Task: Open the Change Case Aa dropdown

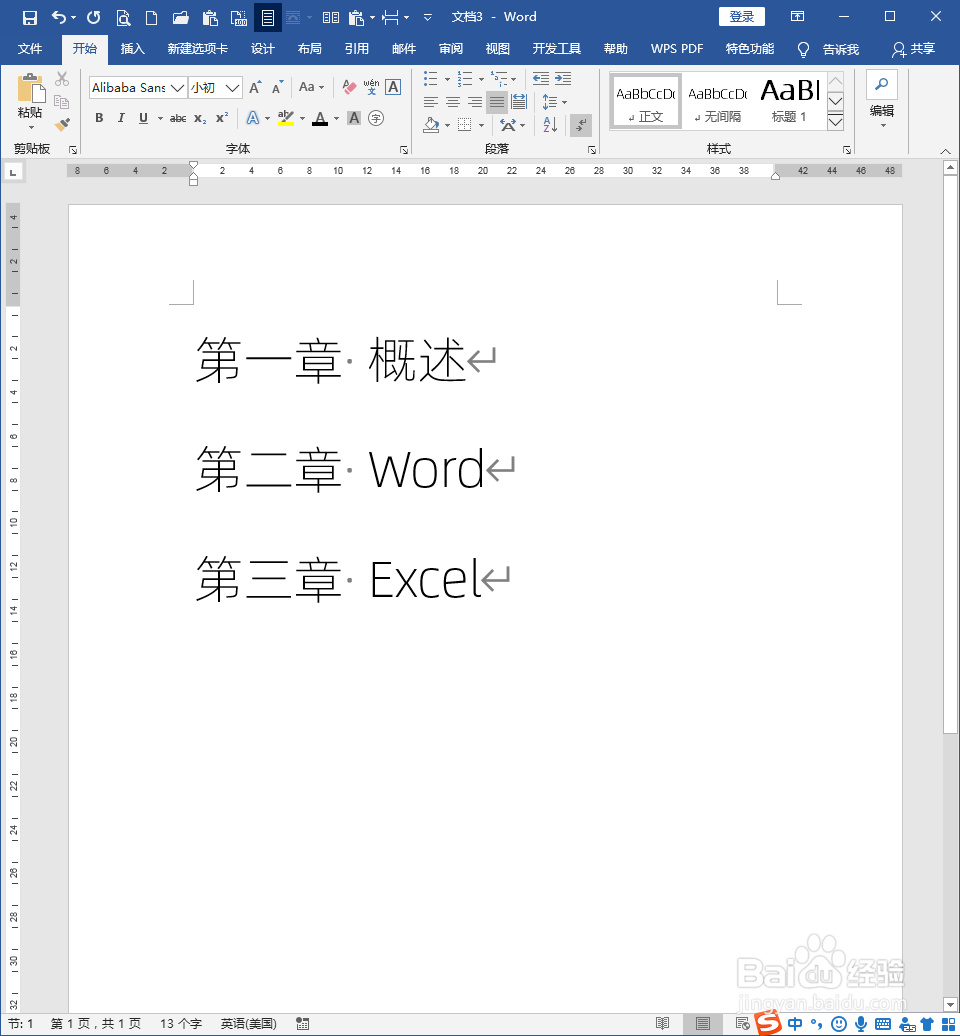Action: [311, 87]
